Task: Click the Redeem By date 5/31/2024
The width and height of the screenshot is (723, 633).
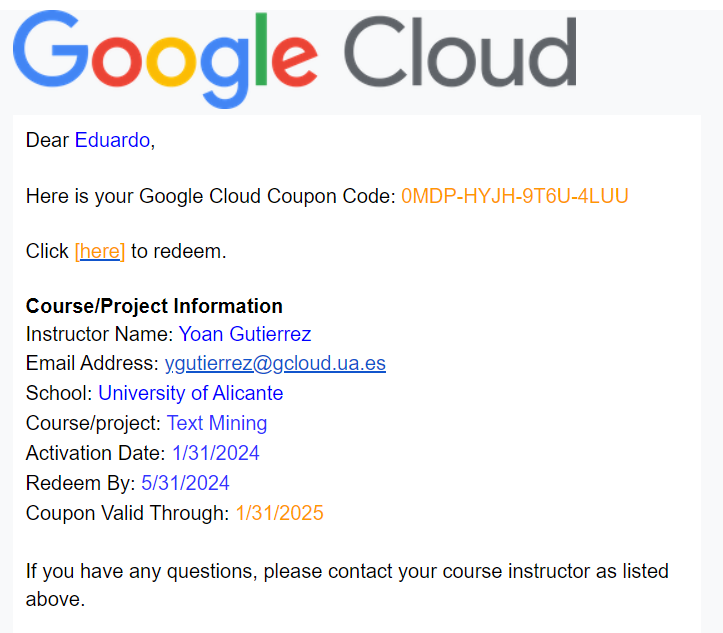Action: pos(185,483)
